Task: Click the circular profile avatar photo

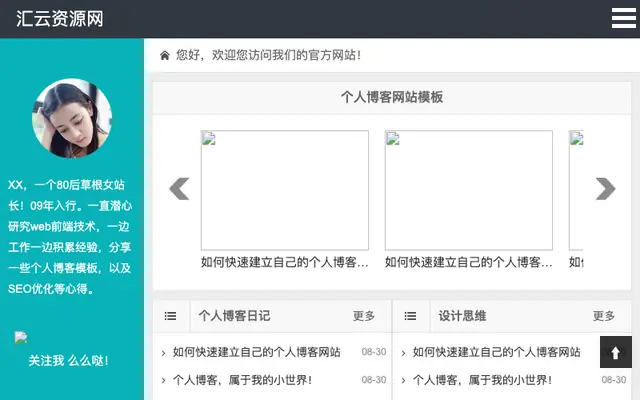Action: tap(72, 118)
